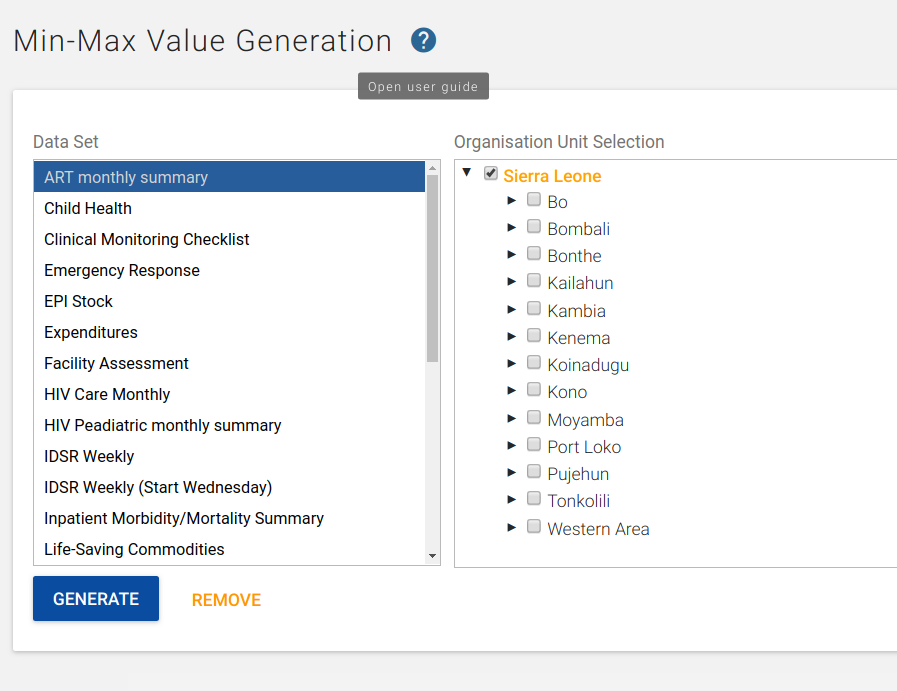Tick the Western Area checkbox

click(534, 526)
